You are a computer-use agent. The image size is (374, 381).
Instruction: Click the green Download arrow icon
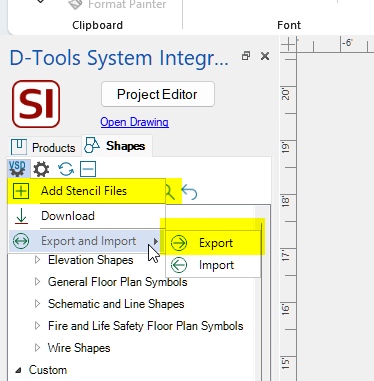[22, 216]
